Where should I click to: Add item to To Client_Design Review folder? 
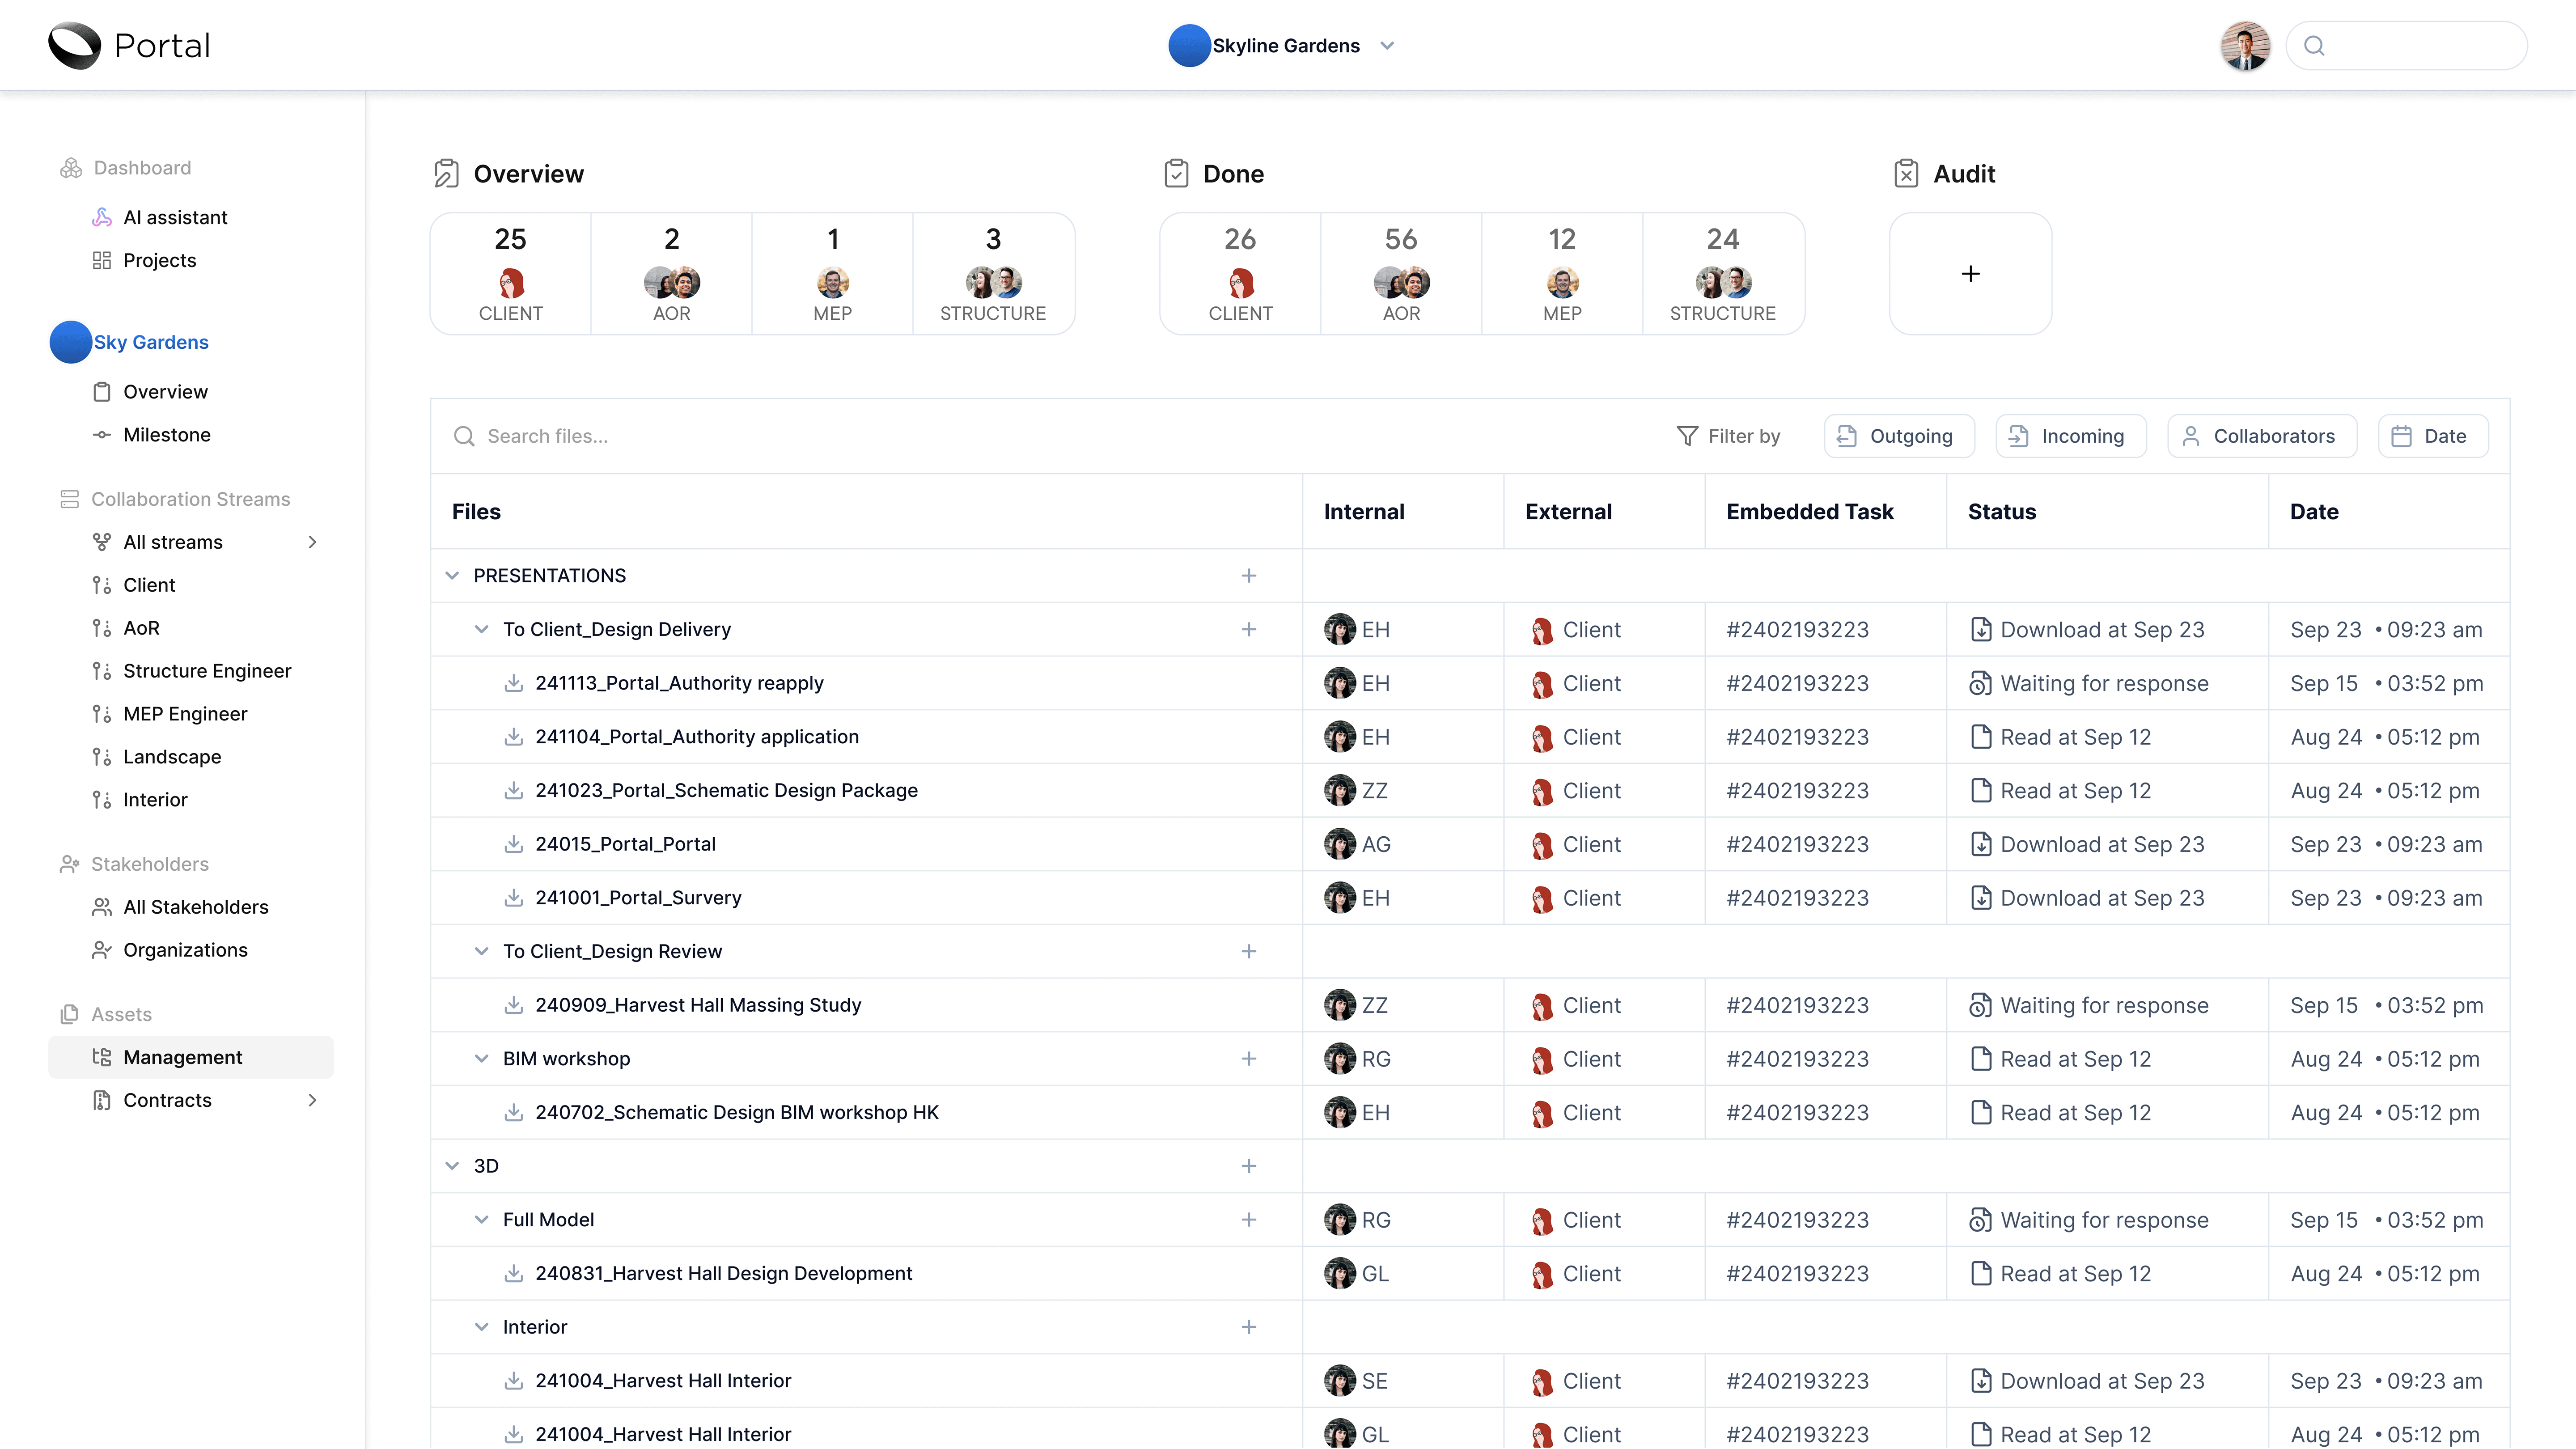[1249, 951]
